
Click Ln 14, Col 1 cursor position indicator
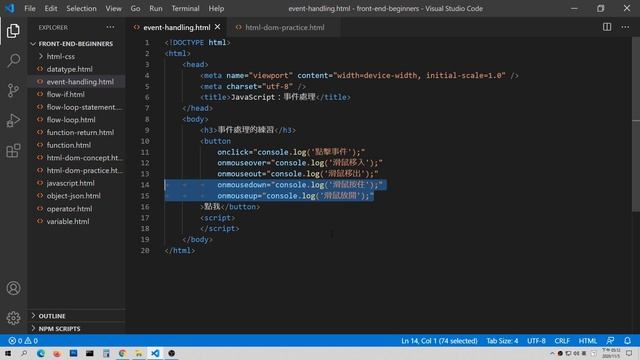click(439, 340)
